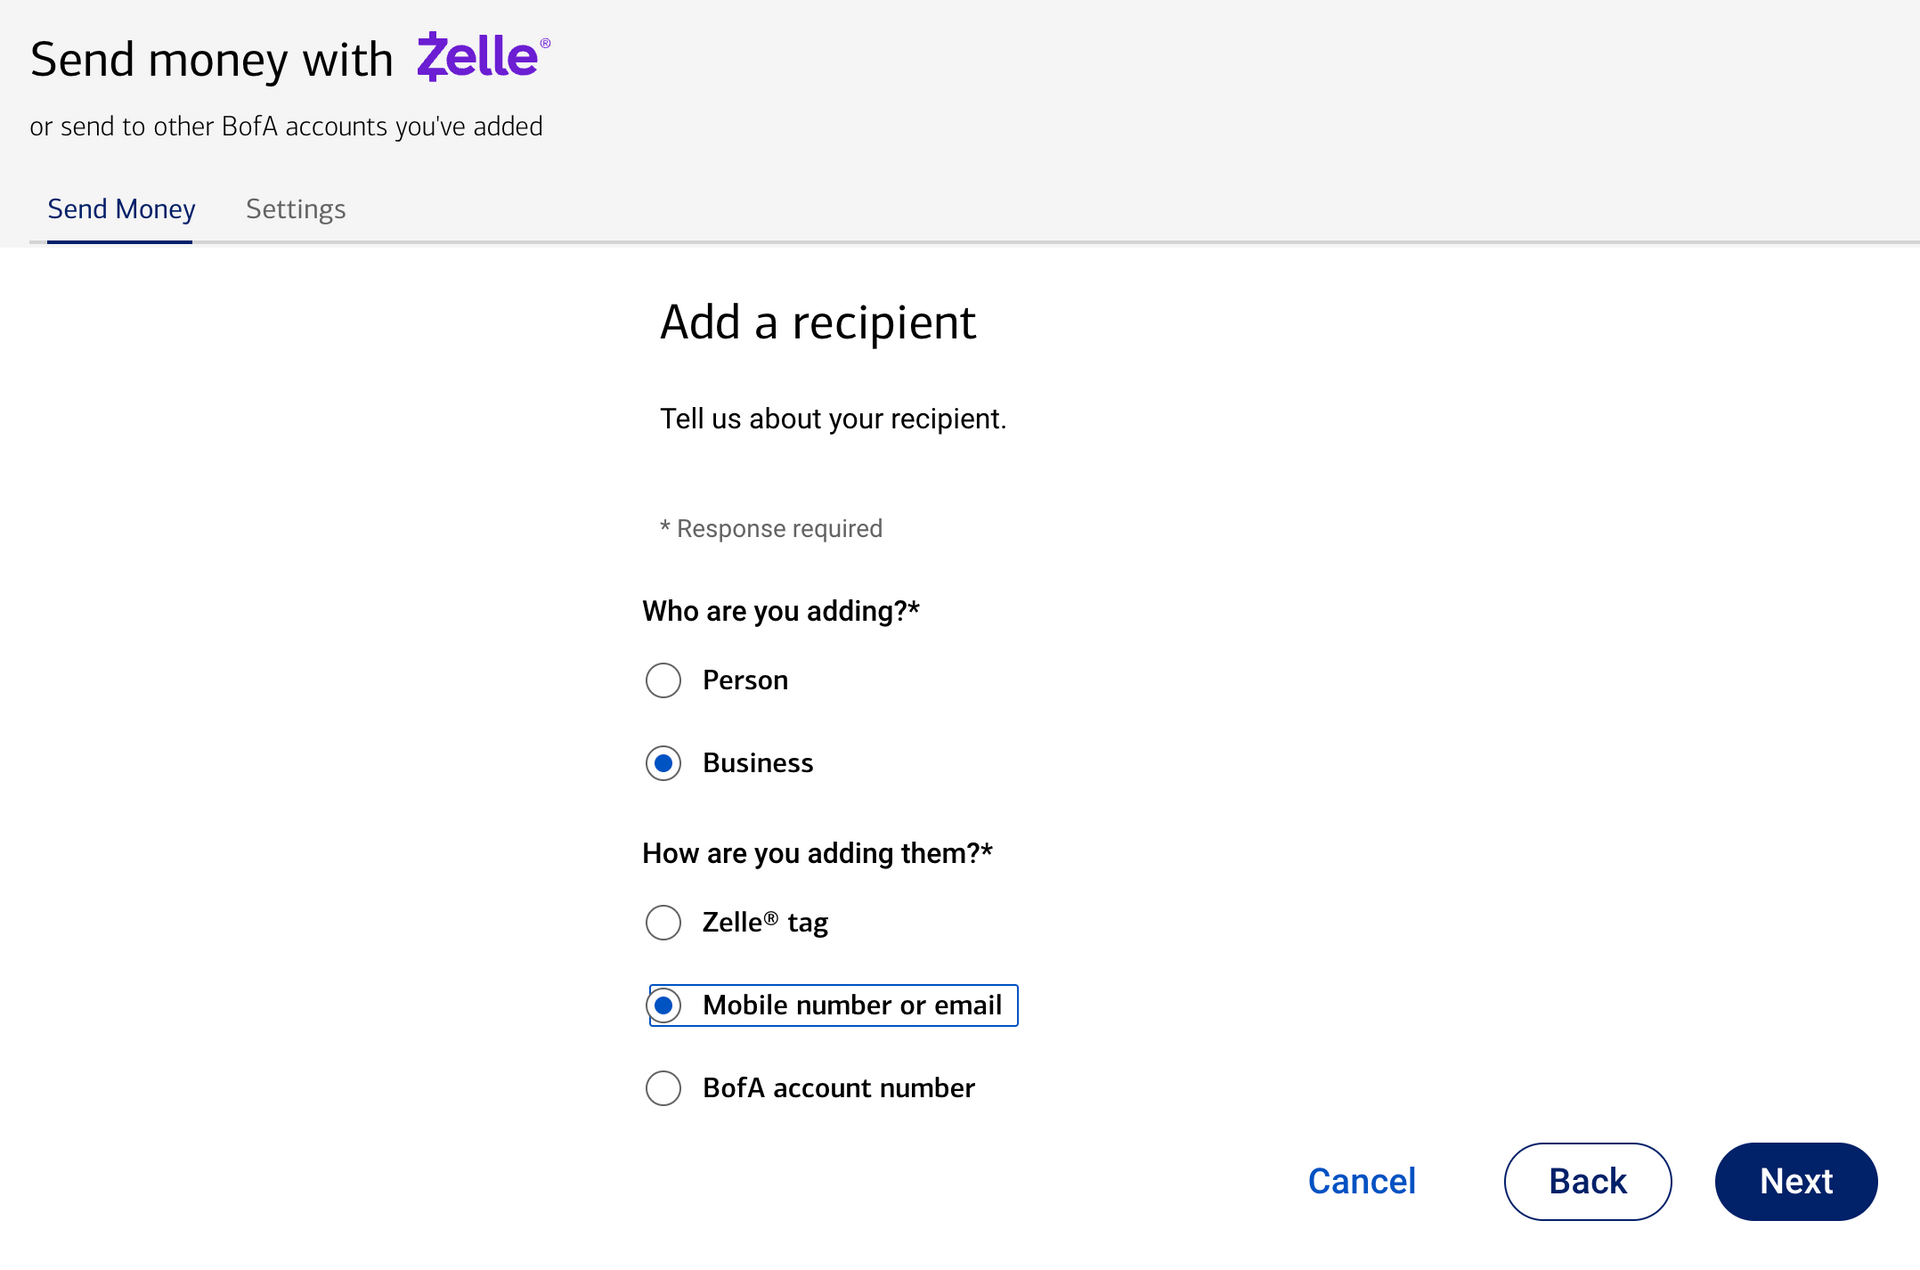Click the Cancel link

pyautogui.click(x=1361, y=1181)
